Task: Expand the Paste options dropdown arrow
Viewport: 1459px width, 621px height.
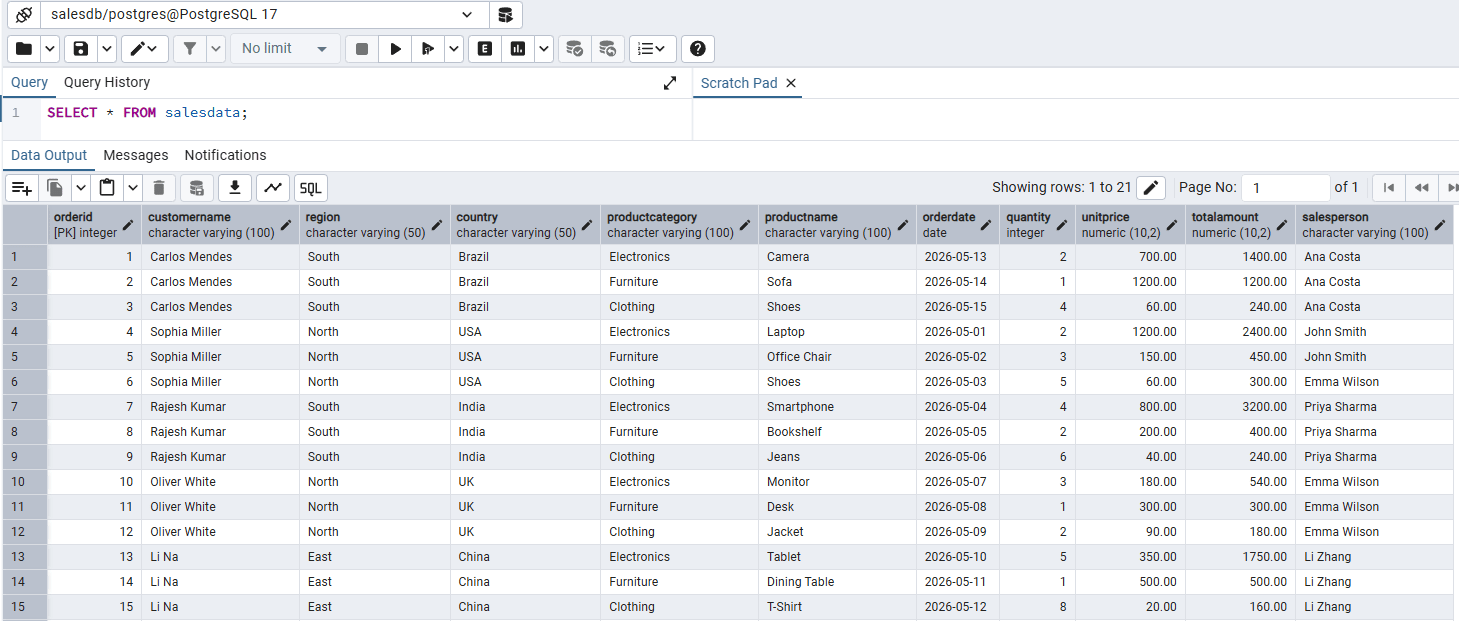Action: [132, 187]
